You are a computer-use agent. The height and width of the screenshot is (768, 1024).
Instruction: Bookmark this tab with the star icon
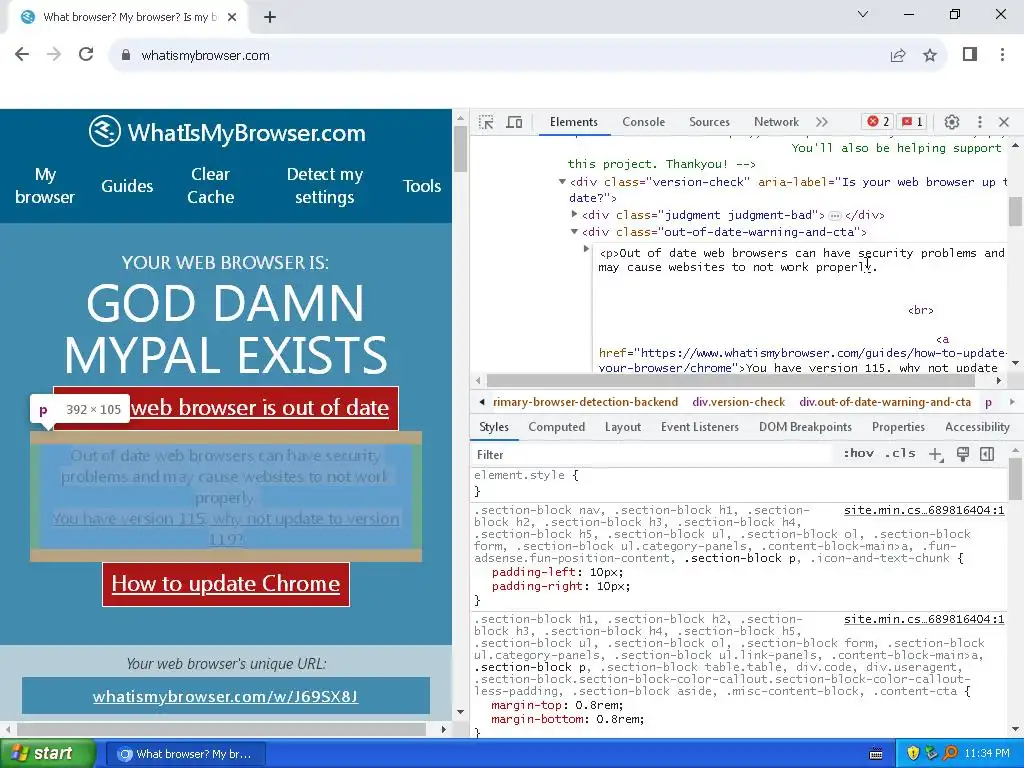[930, 56]
